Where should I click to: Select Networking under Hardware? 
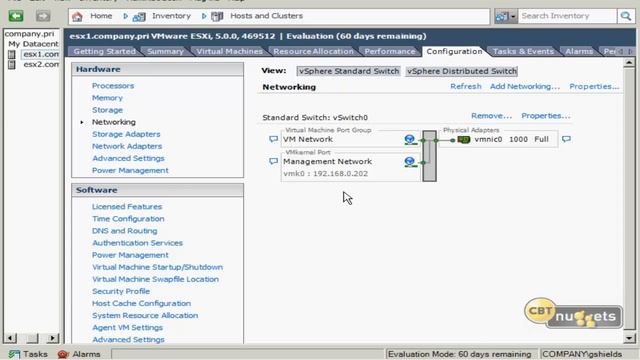tap(114, 122)
